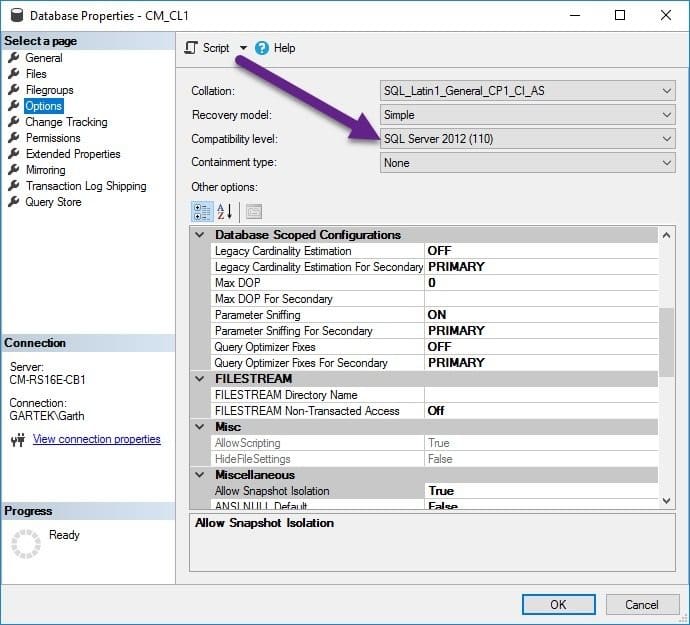Image resolution: width=690 pixels, height=625 pixels.
Task: Open the Containment type dropdown
Action: [x=527, y=162]
